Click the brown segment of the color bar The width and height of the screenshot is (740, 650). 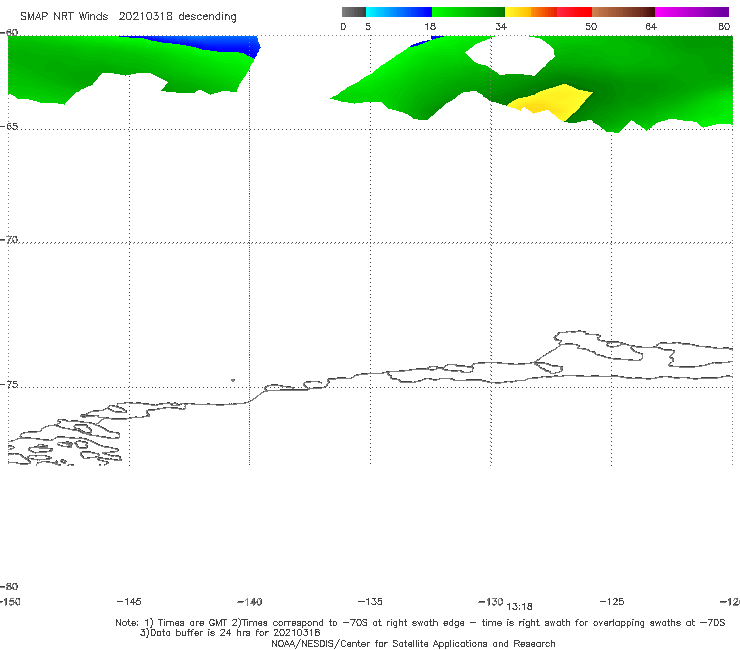(623, 12)
